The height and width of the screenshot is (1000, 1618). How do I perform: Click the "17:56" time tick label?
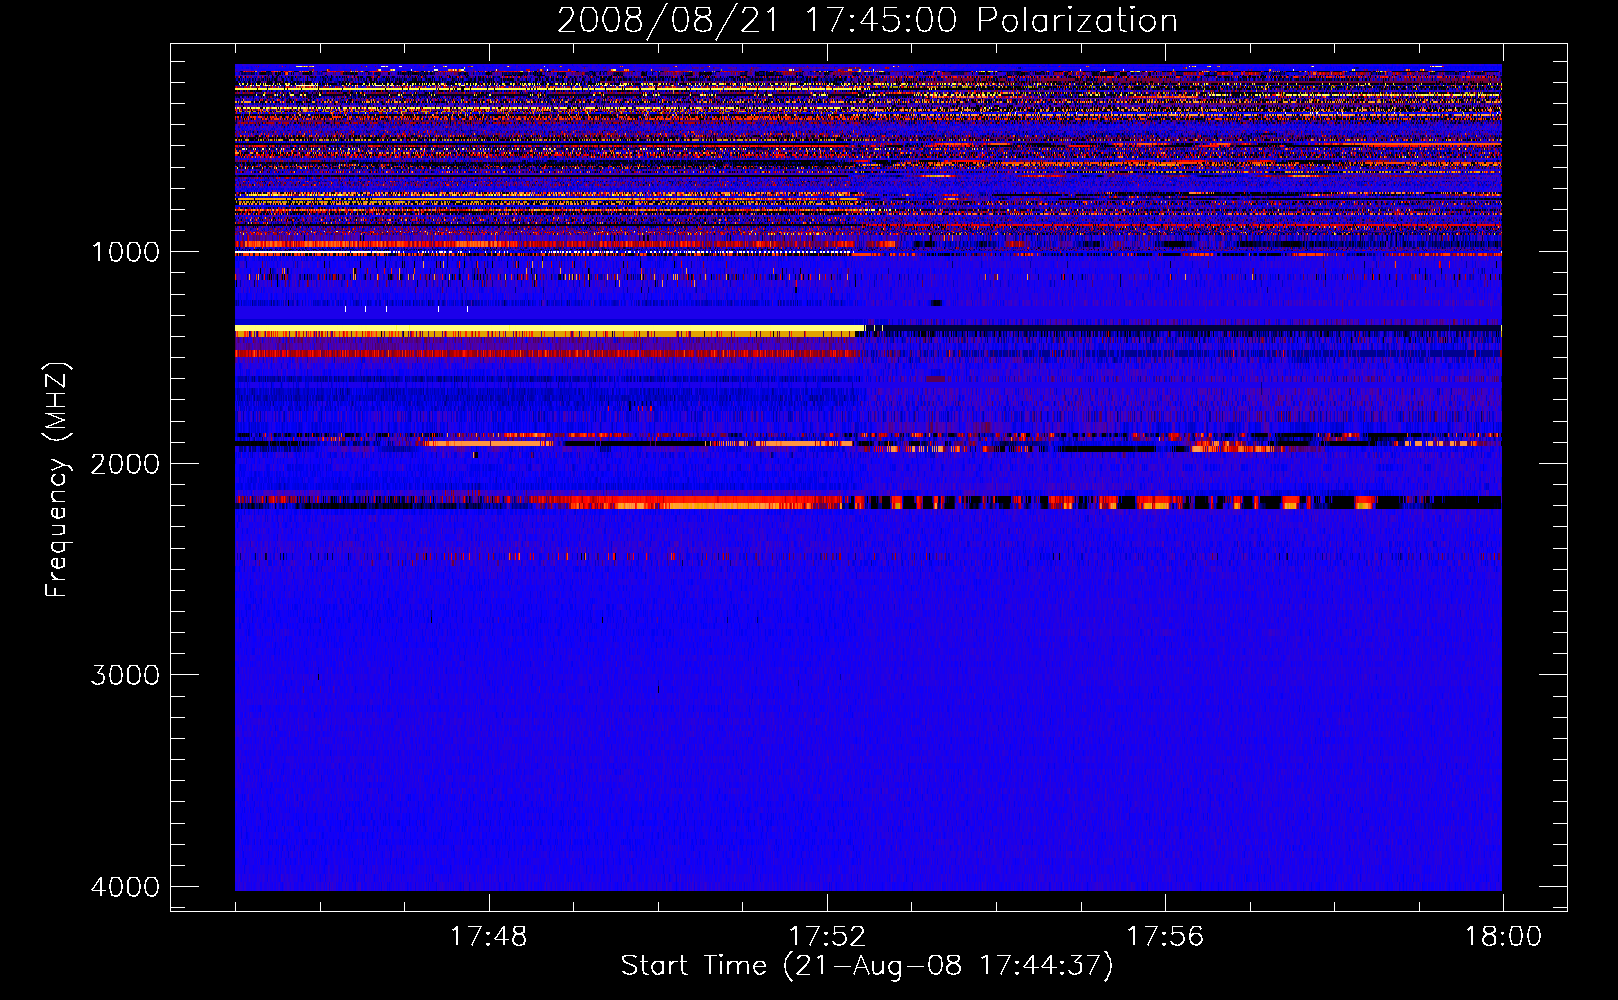(1165, 937)
